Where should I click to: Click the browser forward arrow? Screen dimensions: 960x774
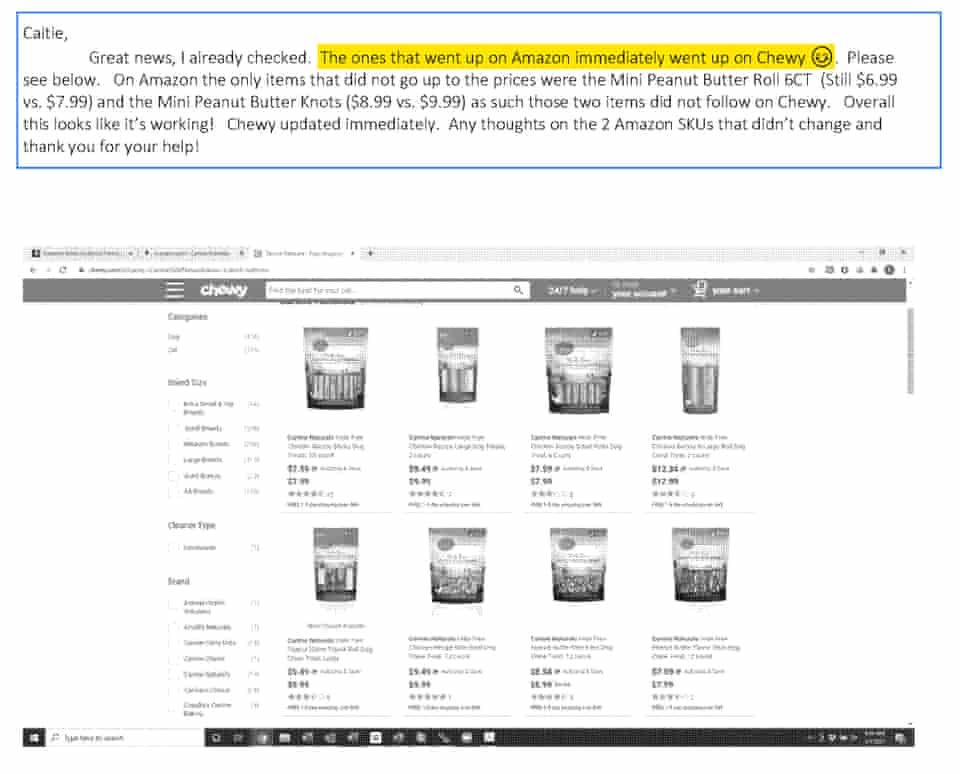coord(48,269)
